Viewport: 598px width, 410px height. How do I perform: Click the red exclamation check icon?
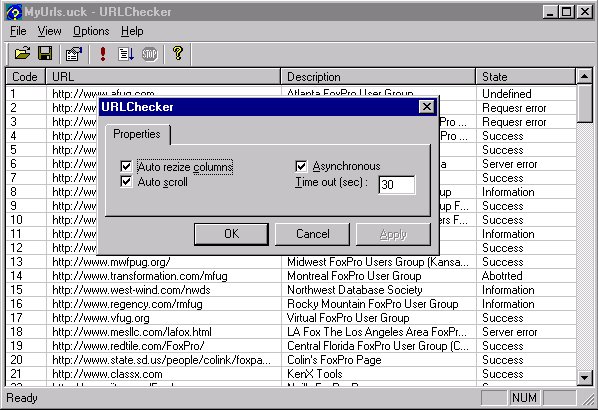(103, 54)
